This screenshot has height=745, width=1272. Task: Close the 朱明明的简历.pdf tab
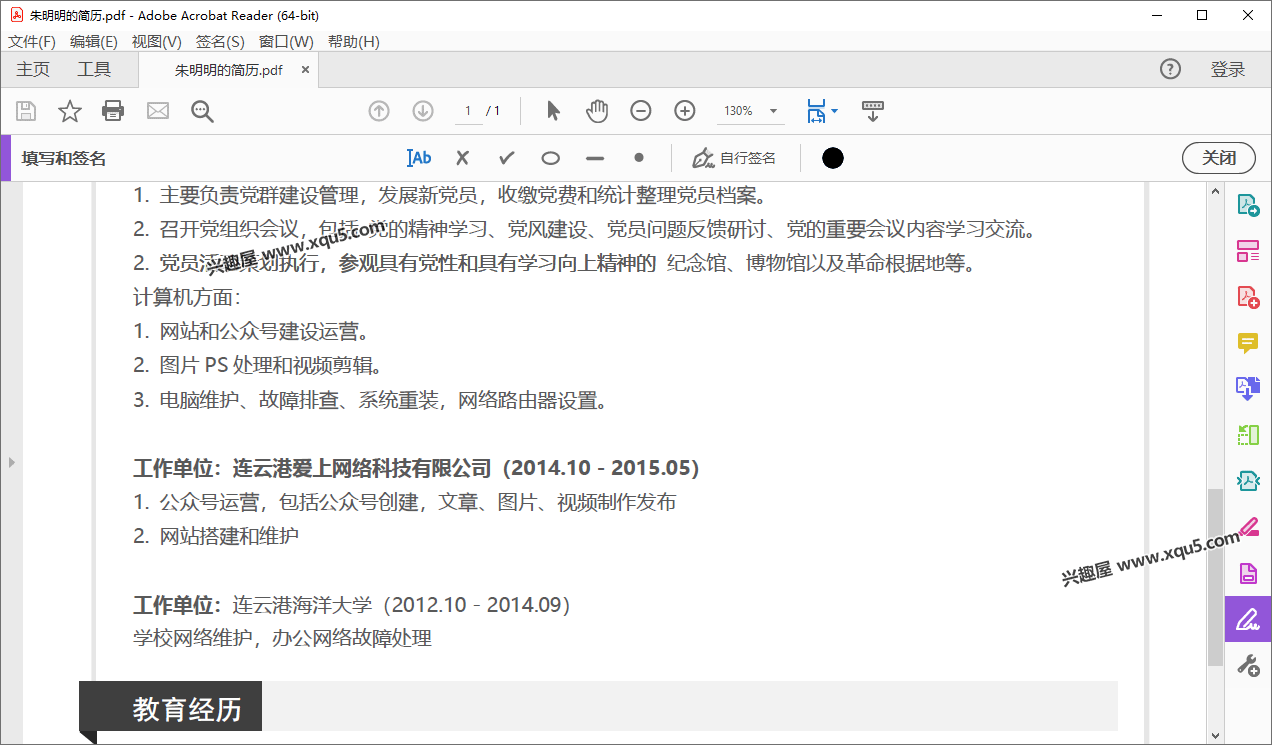305,70
